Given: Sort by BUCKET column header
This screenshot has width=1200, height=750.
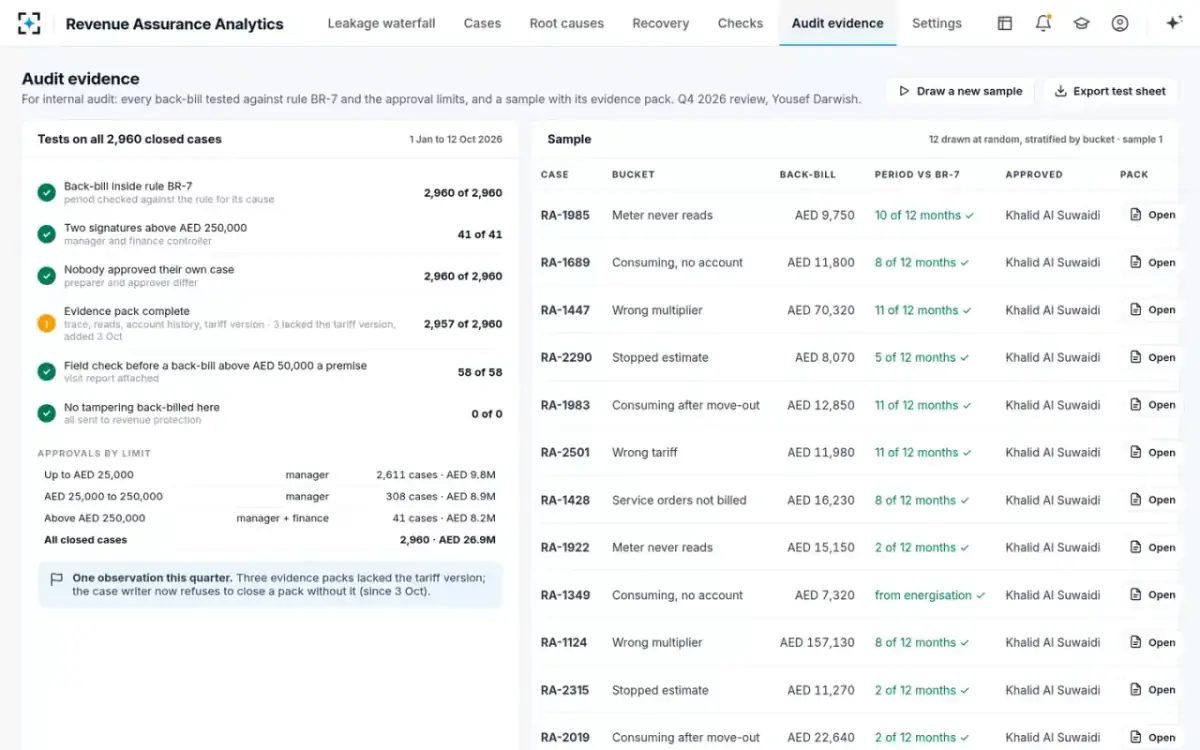Looking at the screenshot, I should (x=633, y=174).
